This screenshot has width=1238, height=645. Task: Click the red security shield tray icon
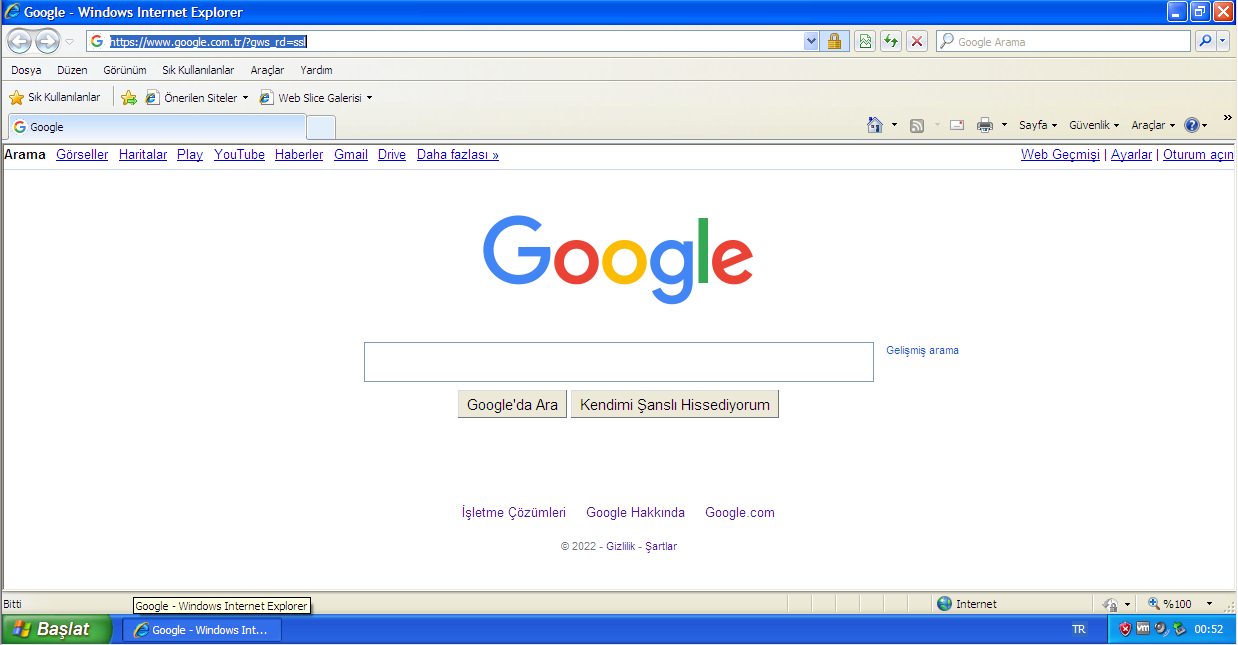click(x=1125, y=630)
